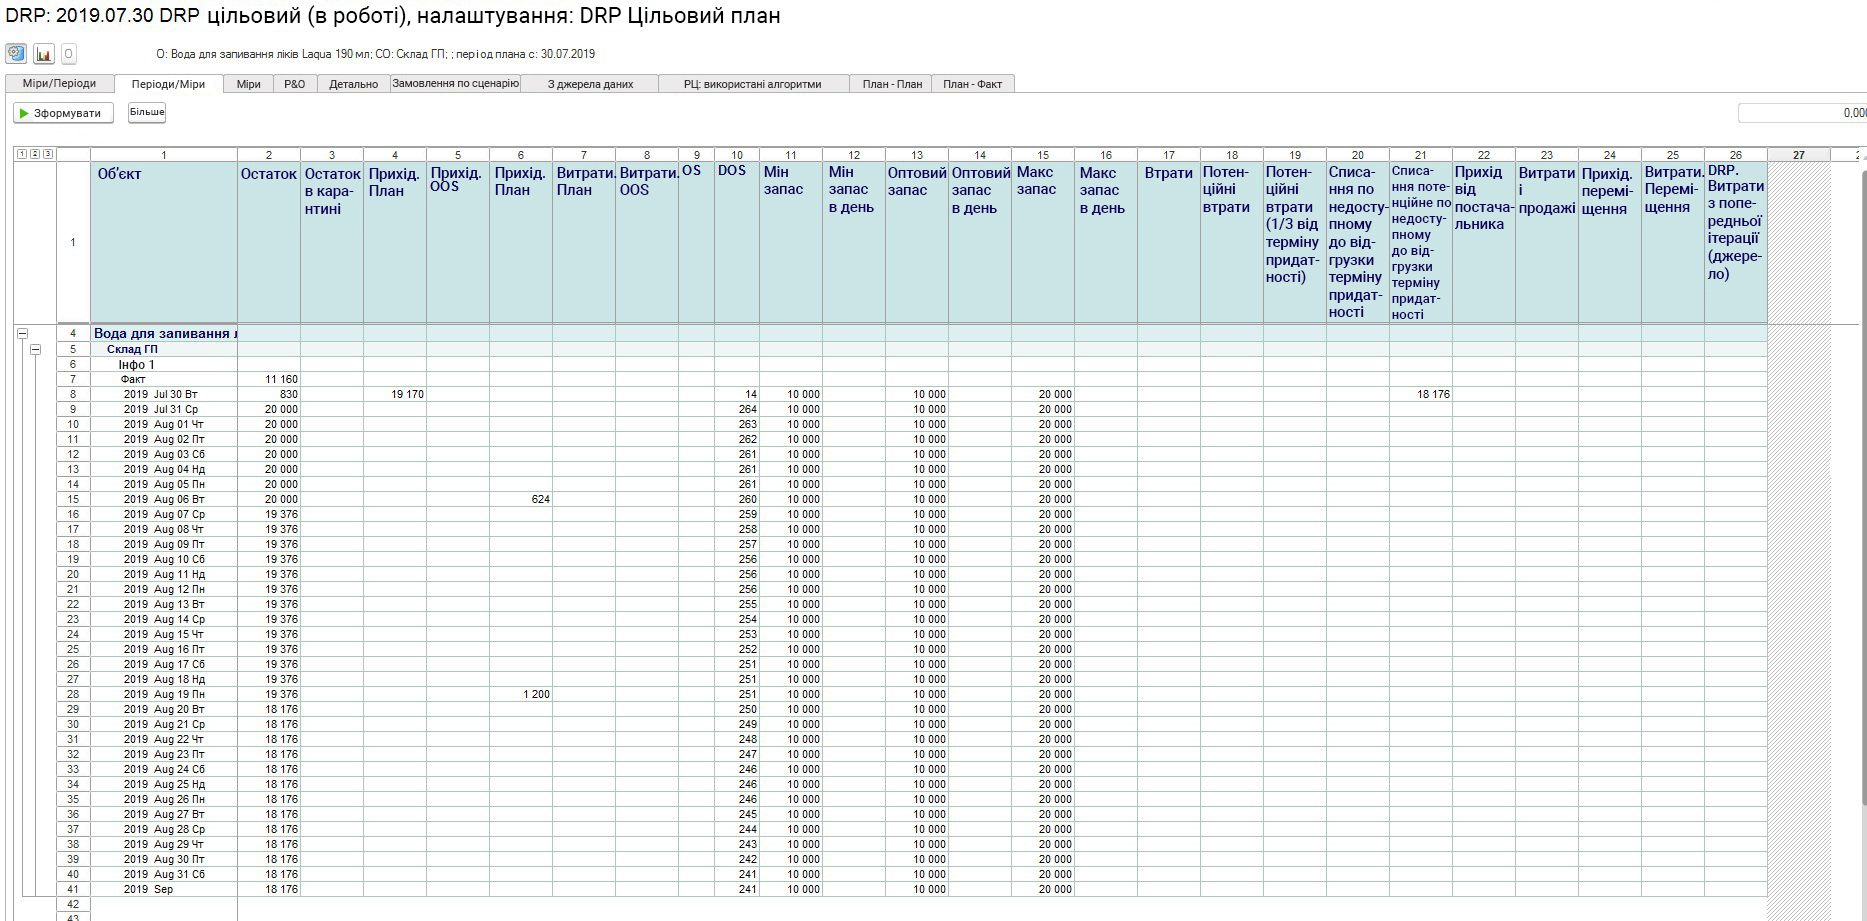
Task: Select the Прихід від постачальника header
Action: 1484,242
